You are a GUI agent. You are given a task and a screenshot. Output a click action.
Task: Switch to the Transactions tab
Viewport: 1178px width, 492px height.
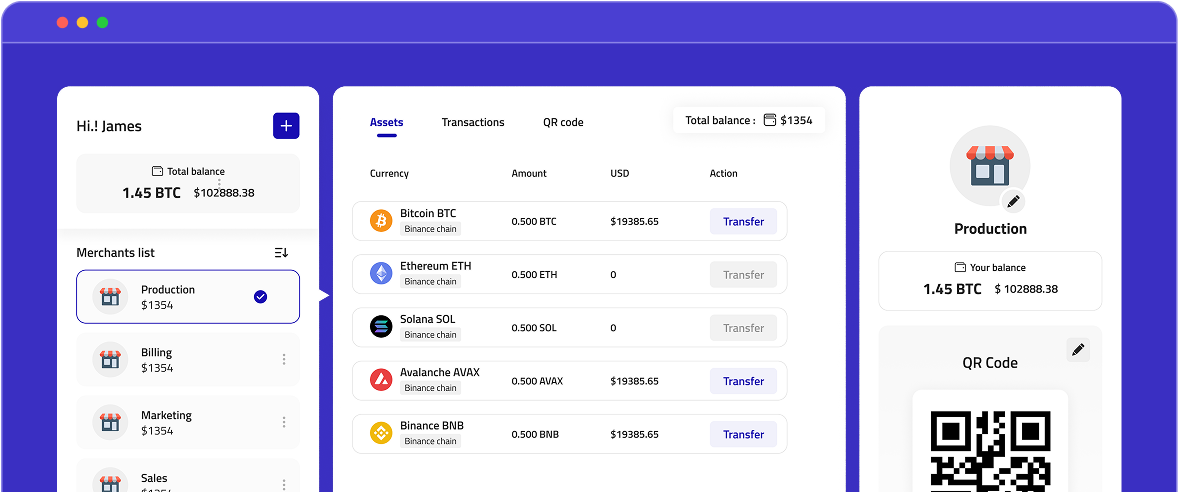tap(473, 122)
